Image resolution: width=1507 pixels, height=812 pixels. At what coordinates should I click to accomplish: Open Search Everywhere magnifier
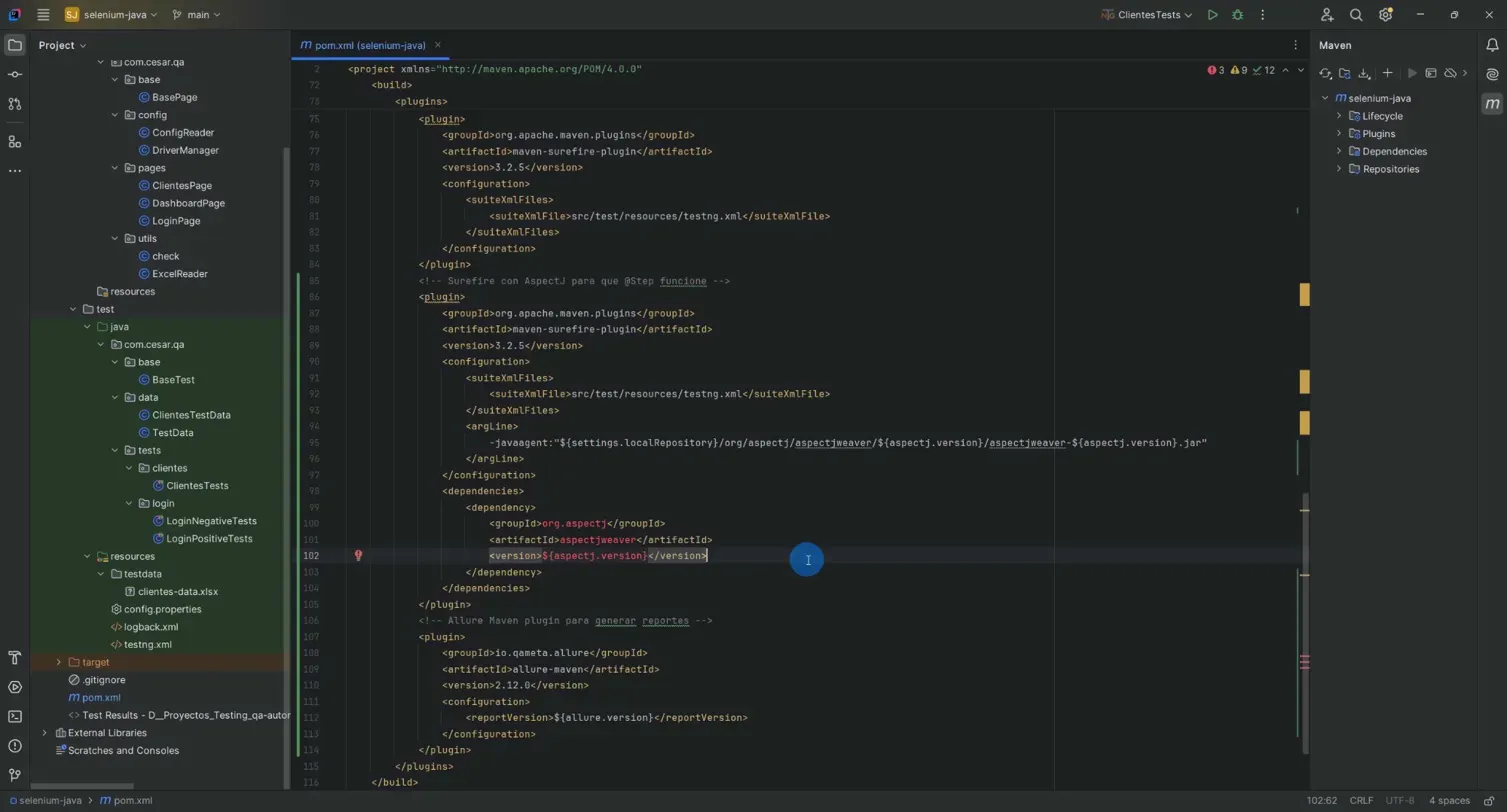coord(1356,14)
